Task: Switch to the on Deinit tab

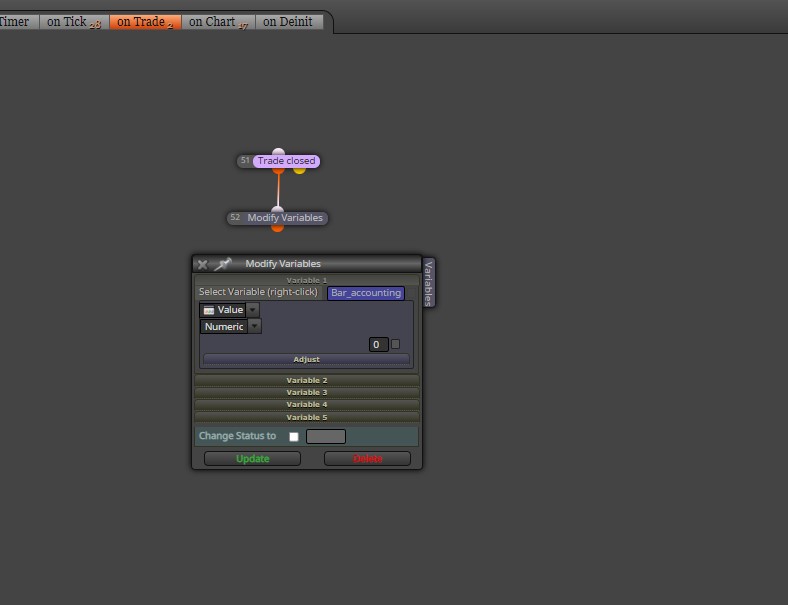Action: 288,22
